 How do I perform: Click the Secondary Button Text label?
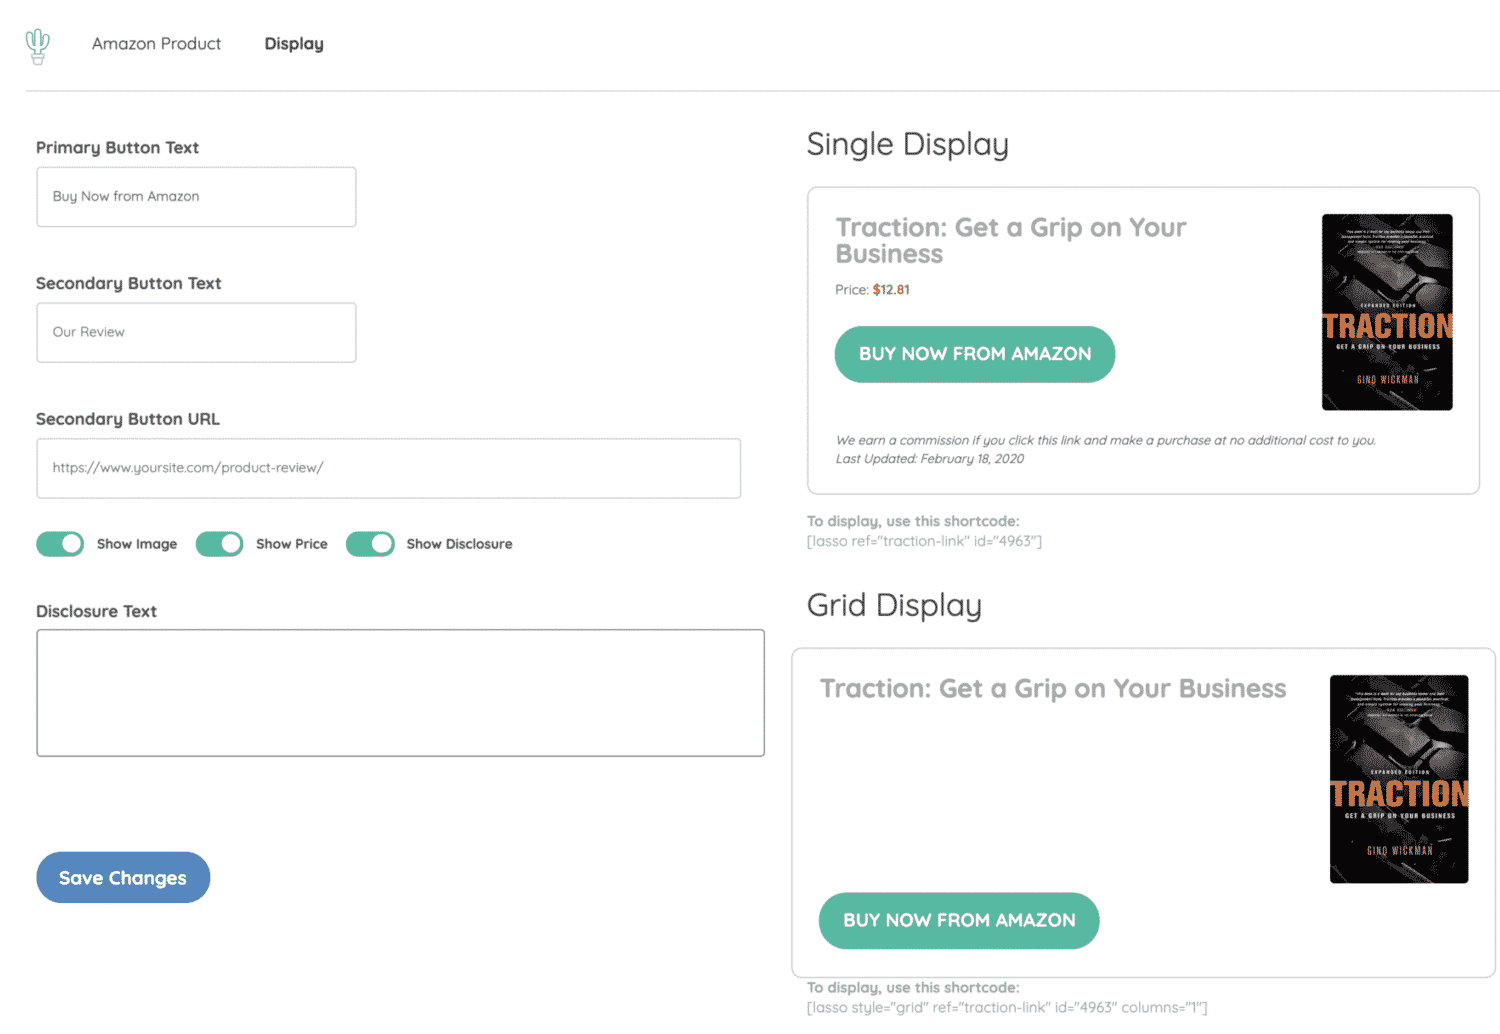[x=128, y=284]
